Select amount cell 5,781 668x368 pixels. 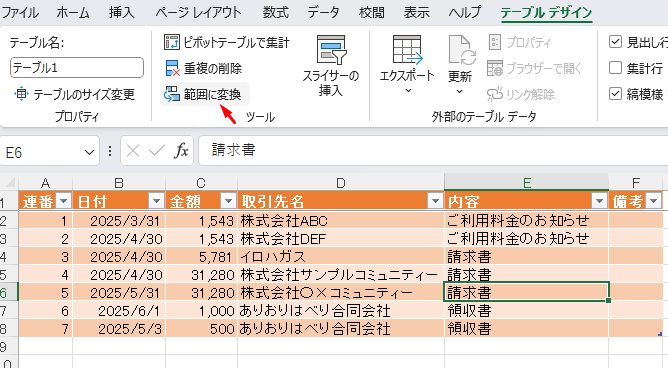point(202,257)
